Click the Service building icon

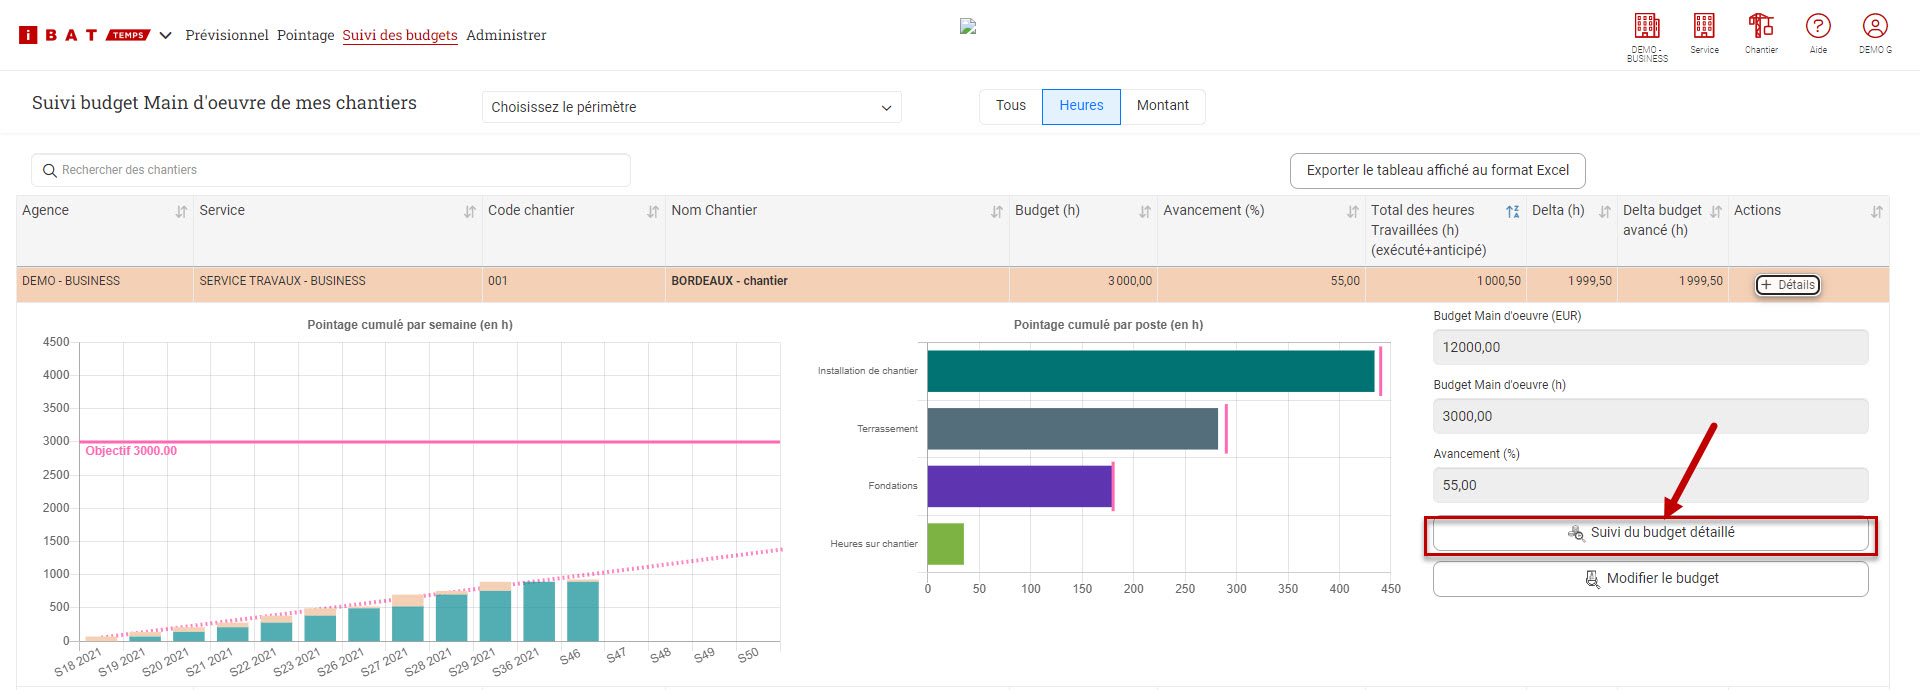coord(1704,27)
